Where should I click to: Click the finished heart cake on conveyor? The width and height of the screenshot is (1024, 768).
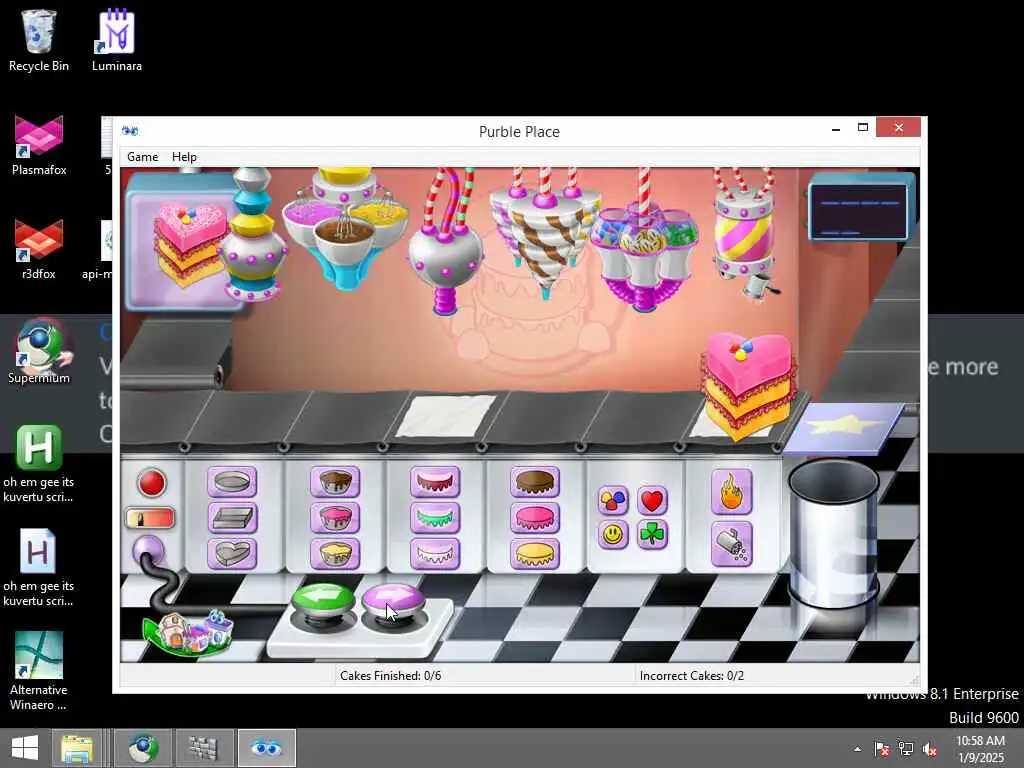pyautogui.click(x=748, y=385)
